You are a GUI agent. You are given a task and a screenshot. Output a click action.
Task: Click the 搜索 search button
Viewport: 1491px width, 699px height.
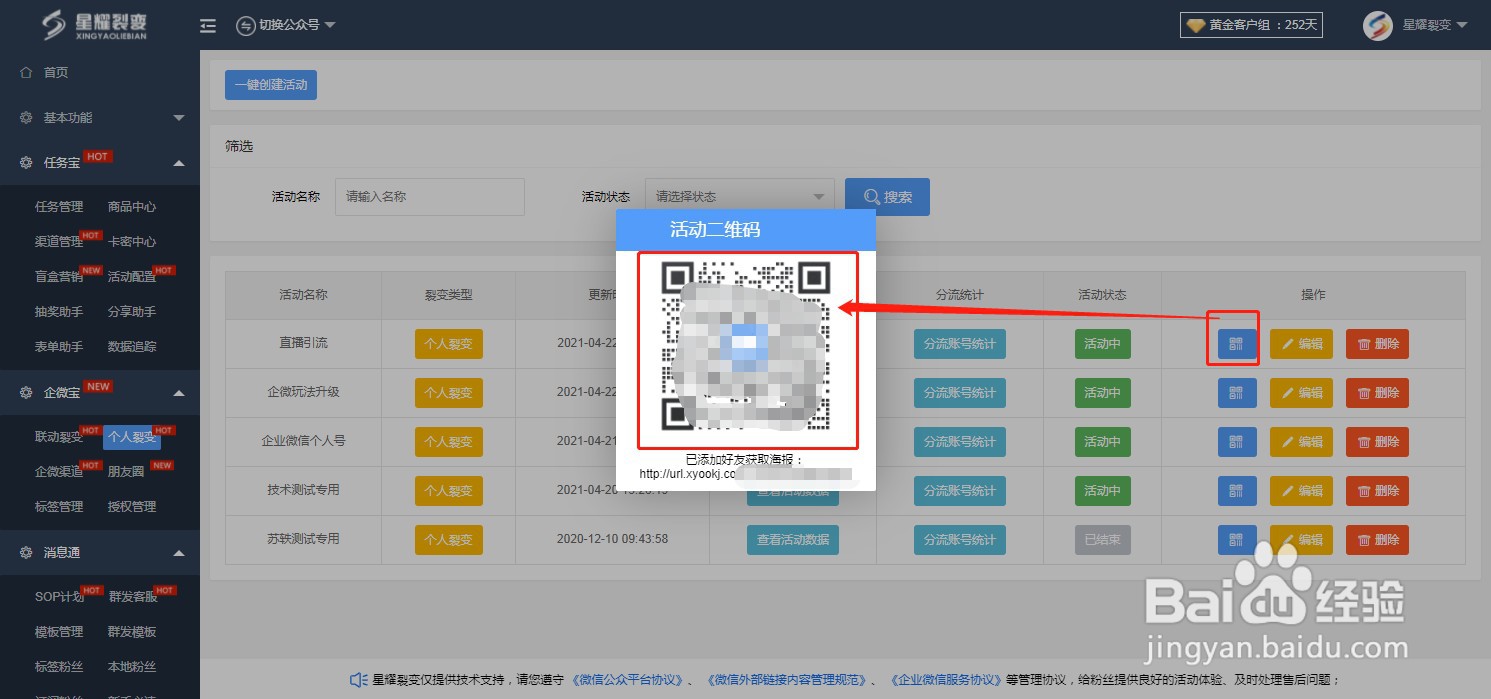point(887,197)
